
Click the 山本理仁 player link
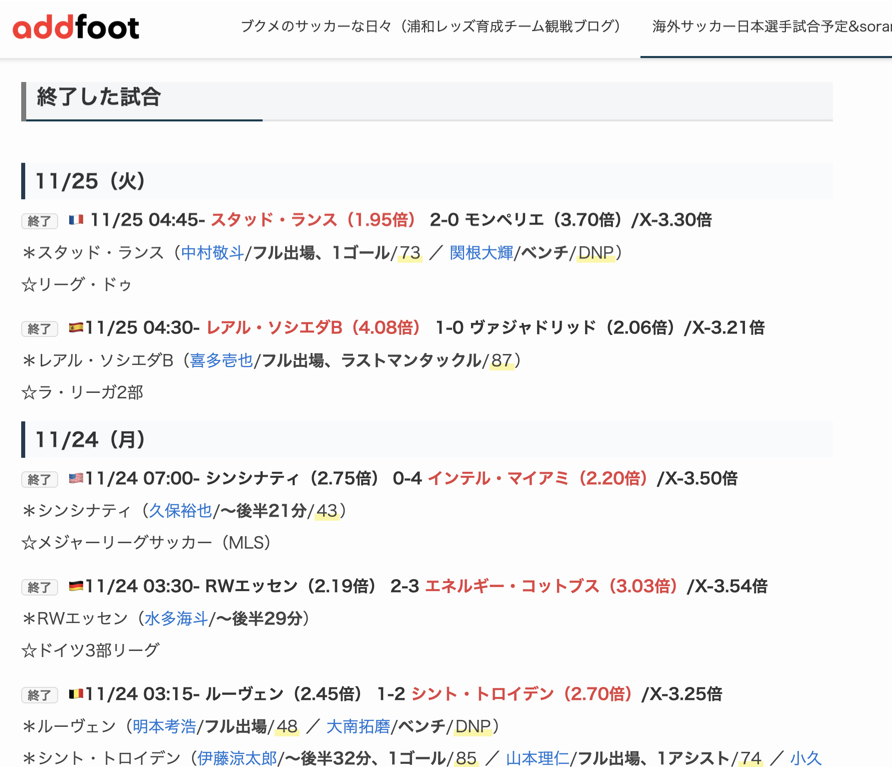pyautogui.click(x=538, y=759)
